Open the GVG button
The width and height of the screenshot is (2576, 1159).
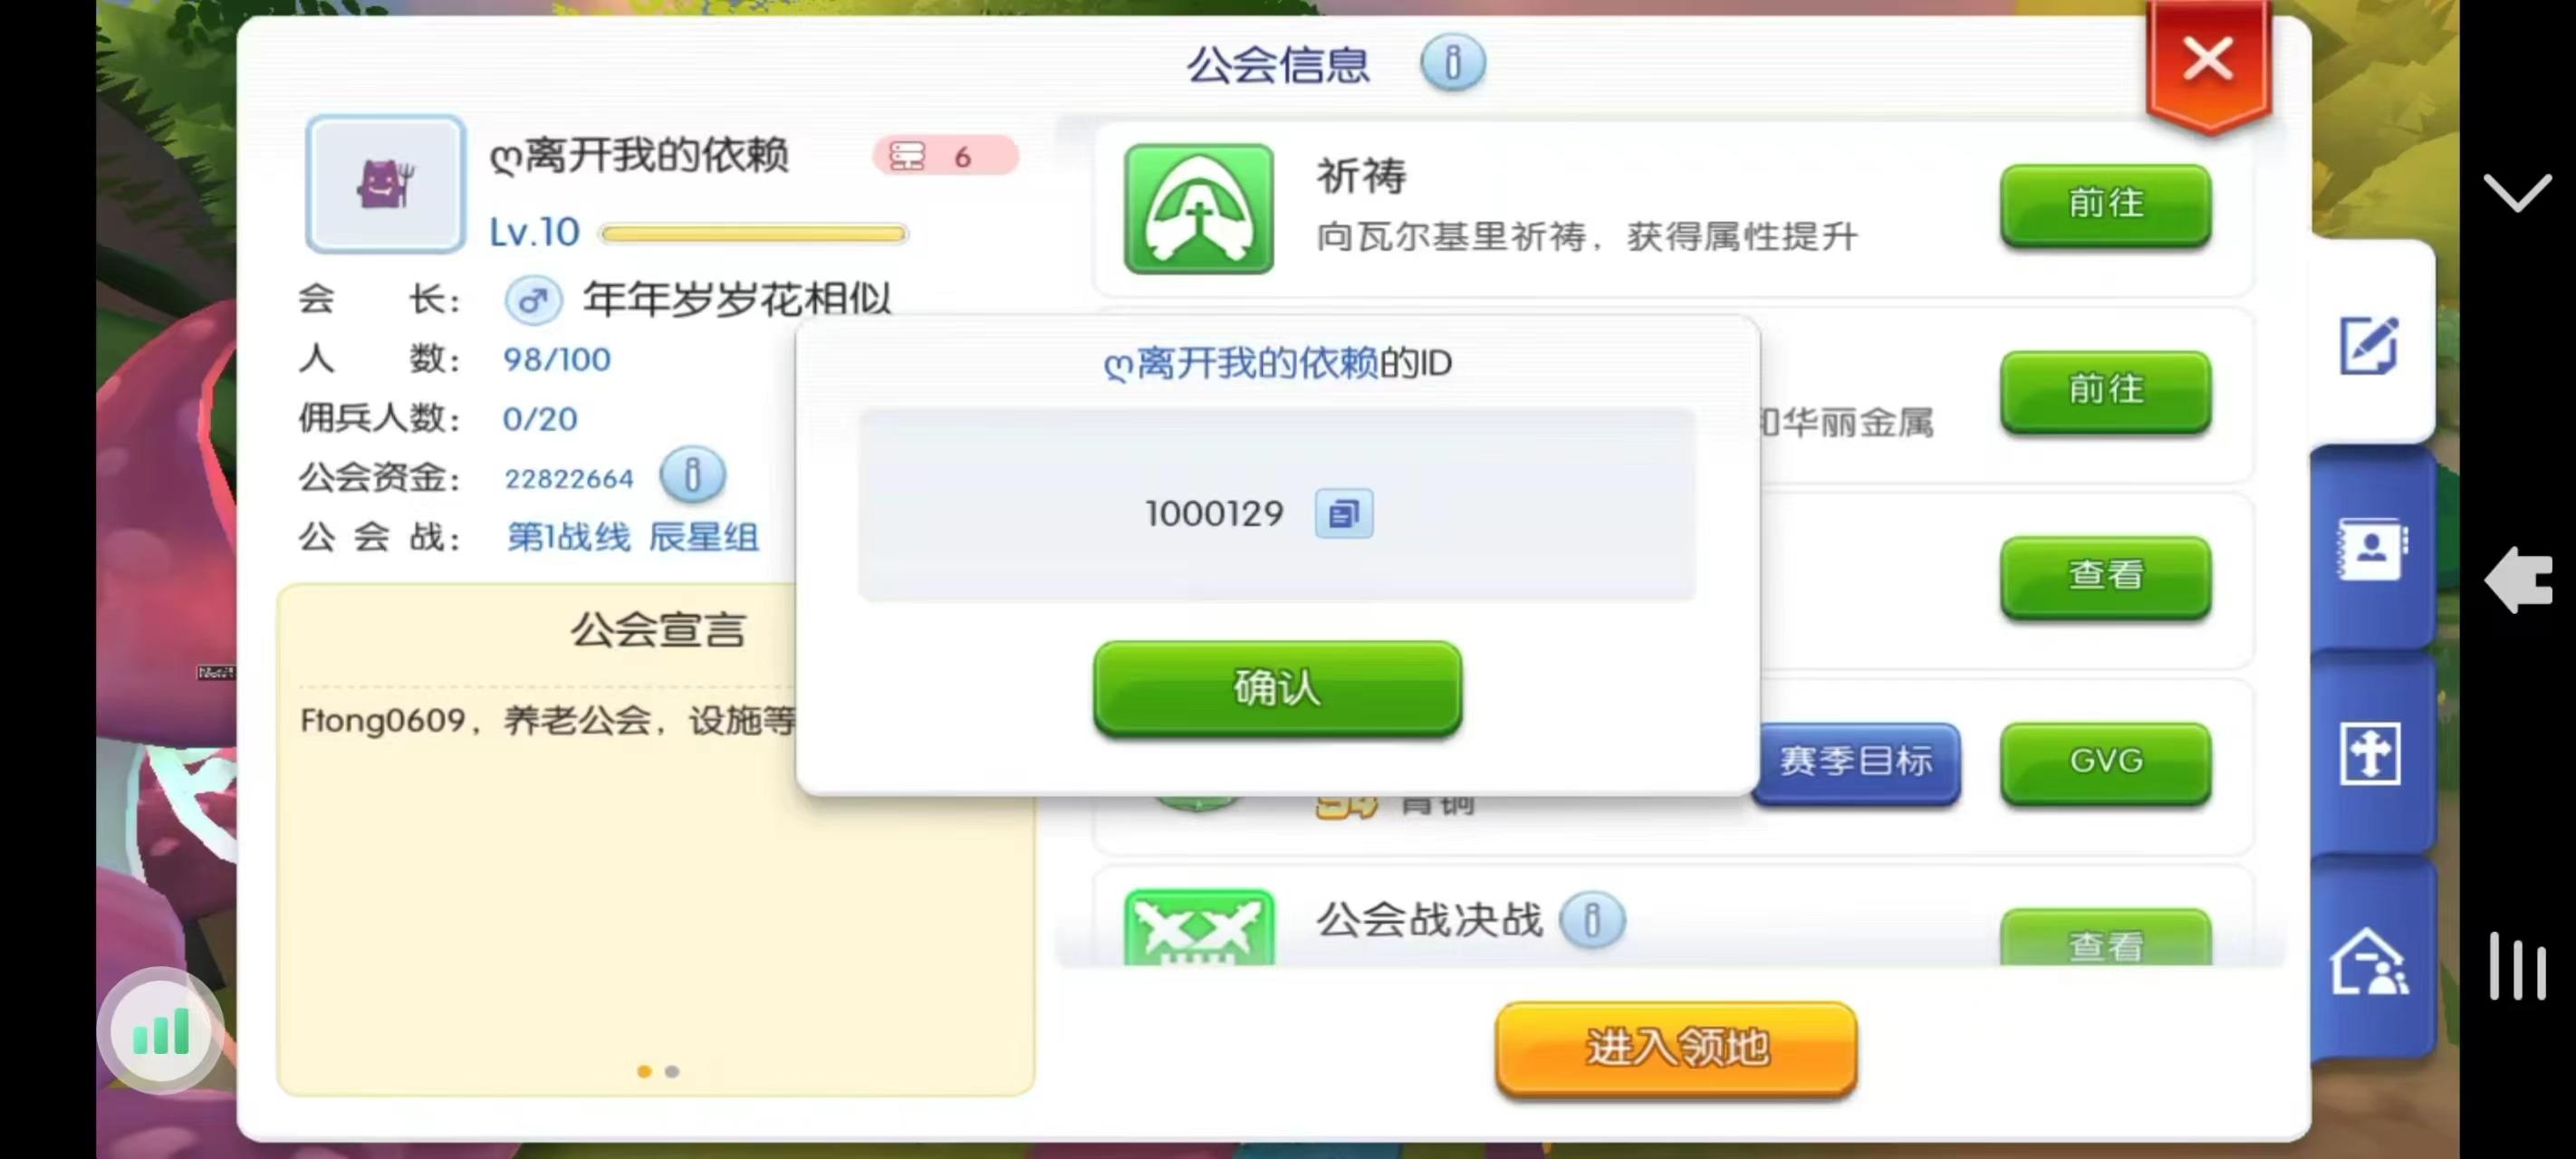click(2105, 763)
